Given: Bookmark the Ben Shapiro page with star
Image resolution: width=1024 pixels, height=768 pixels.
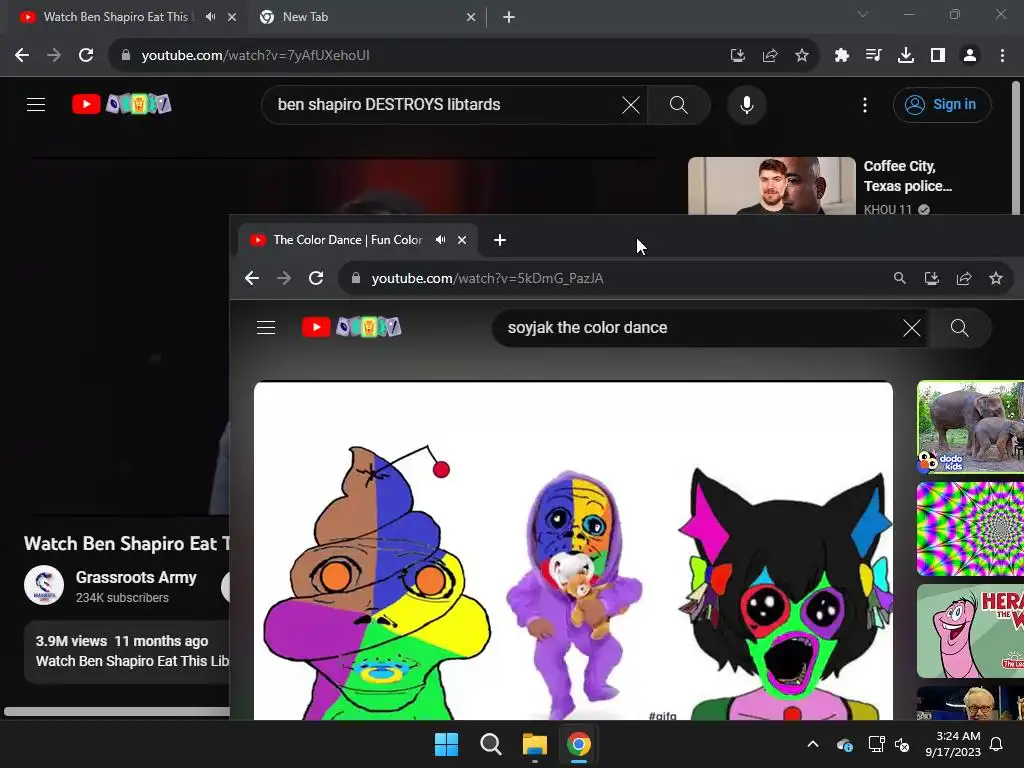Looking at the screenshot, I should point(802,56).
